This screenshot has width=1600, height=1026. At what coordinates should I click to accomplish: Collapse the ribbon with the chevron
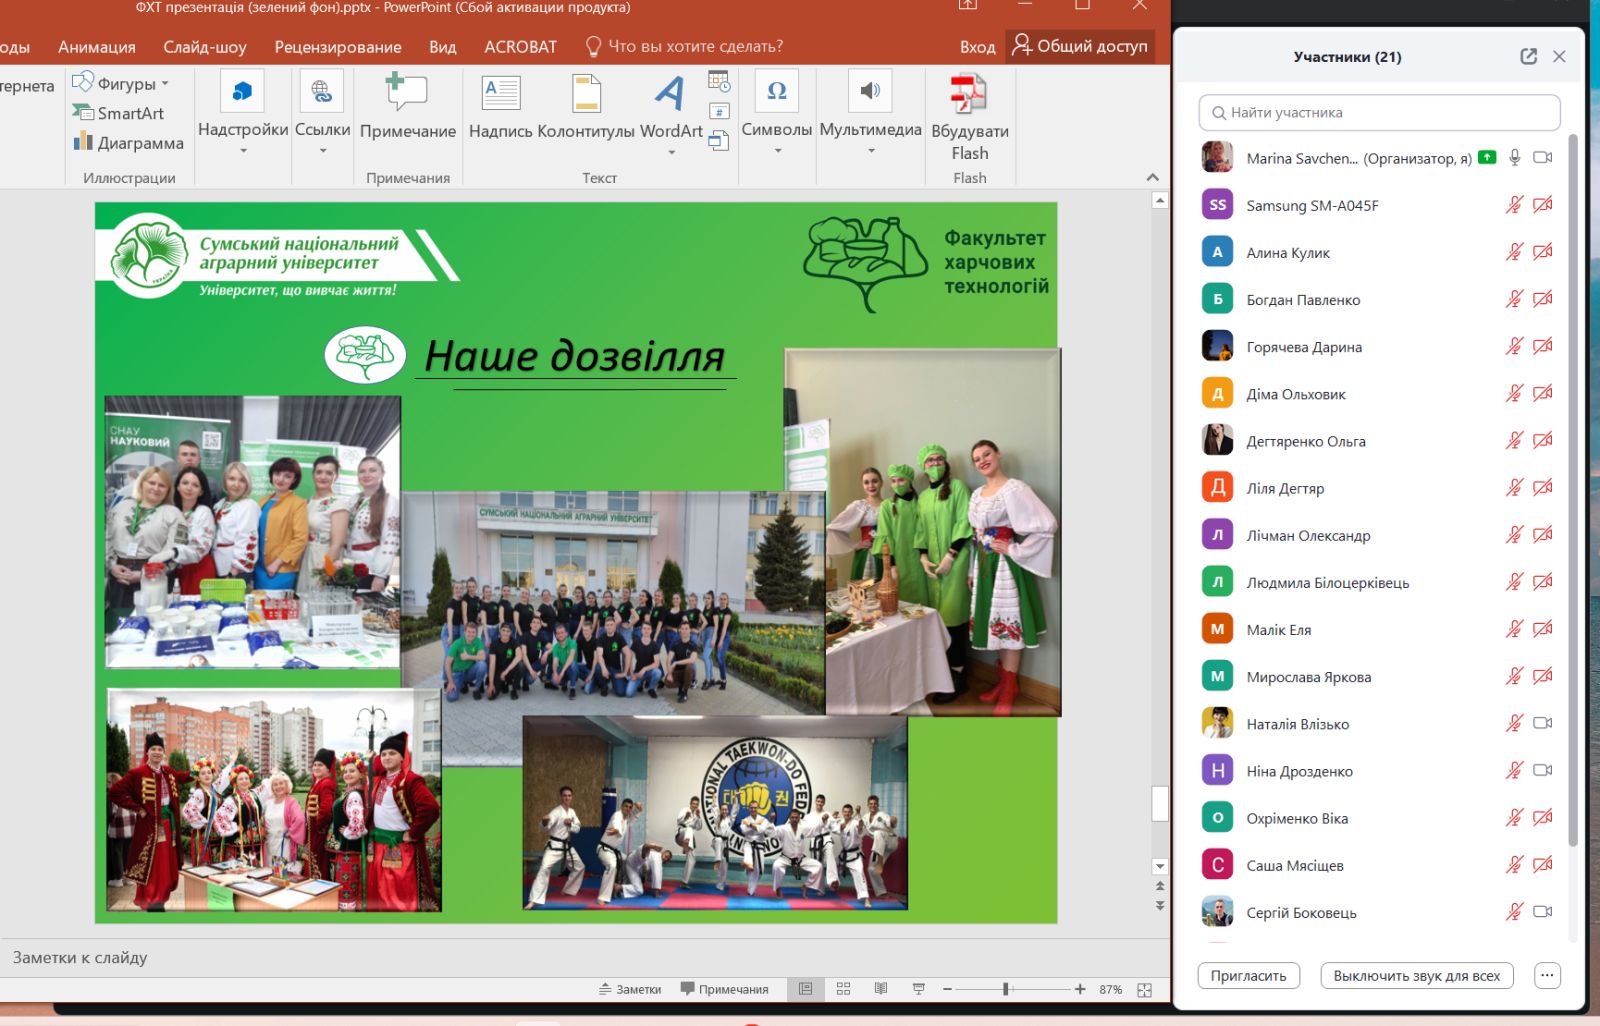click(1152, 177)
